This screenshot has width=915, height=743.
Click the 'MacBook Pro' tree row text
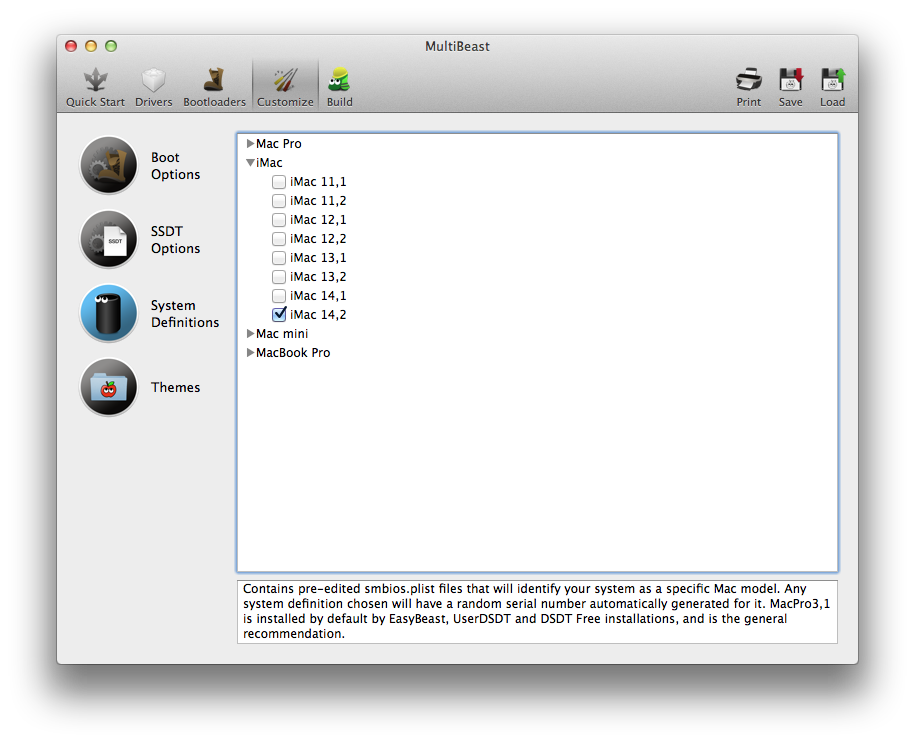click(x=293, y=353)
